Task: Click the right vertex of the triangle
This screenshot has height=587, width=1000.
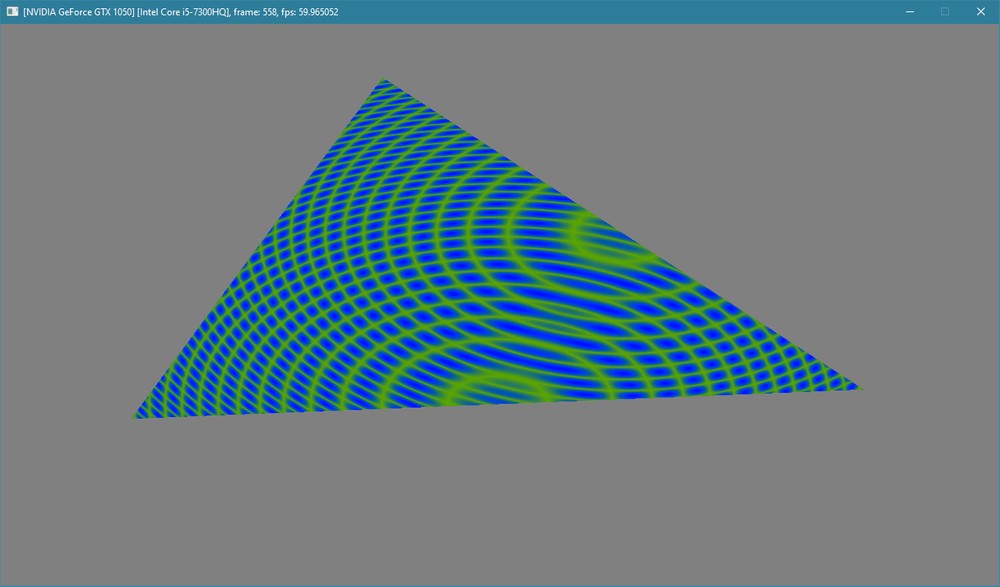Action: (x=856, y=387)
